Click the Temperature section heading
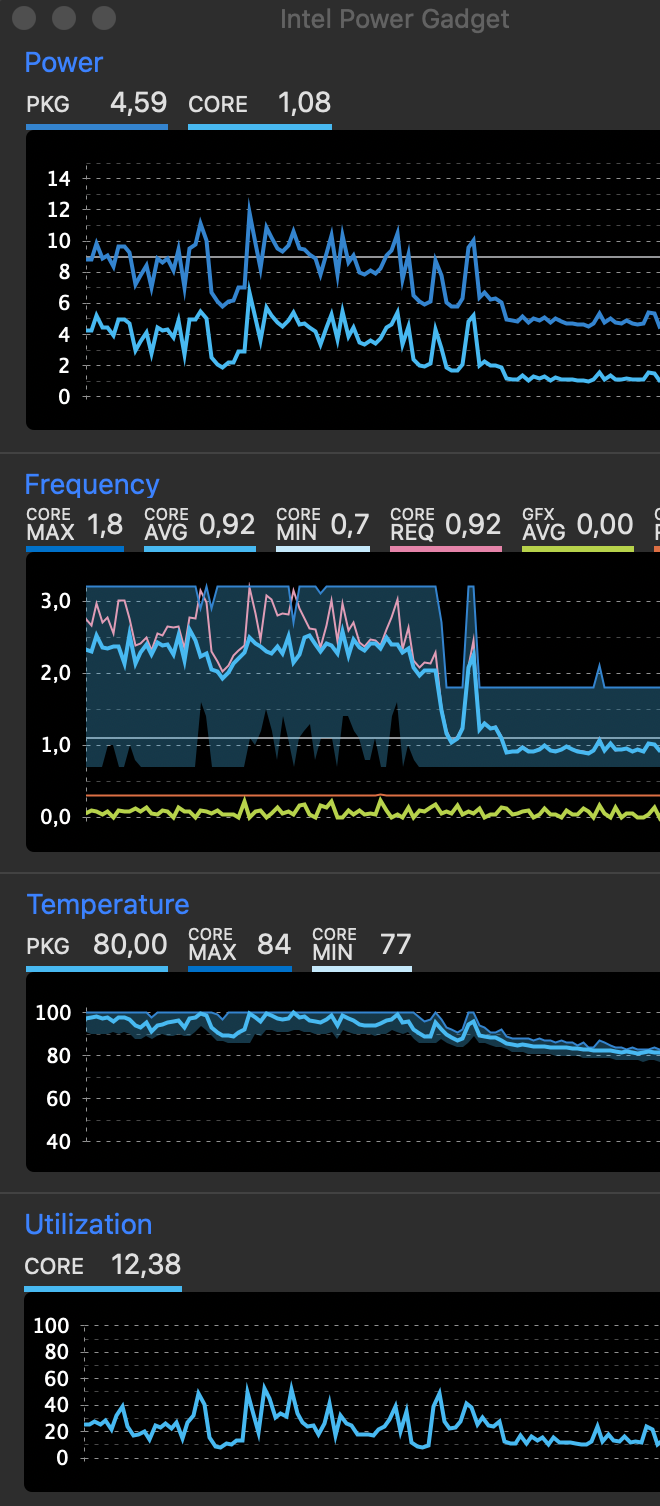Viewport: 660px width, 1506px height. coord(108,904)
